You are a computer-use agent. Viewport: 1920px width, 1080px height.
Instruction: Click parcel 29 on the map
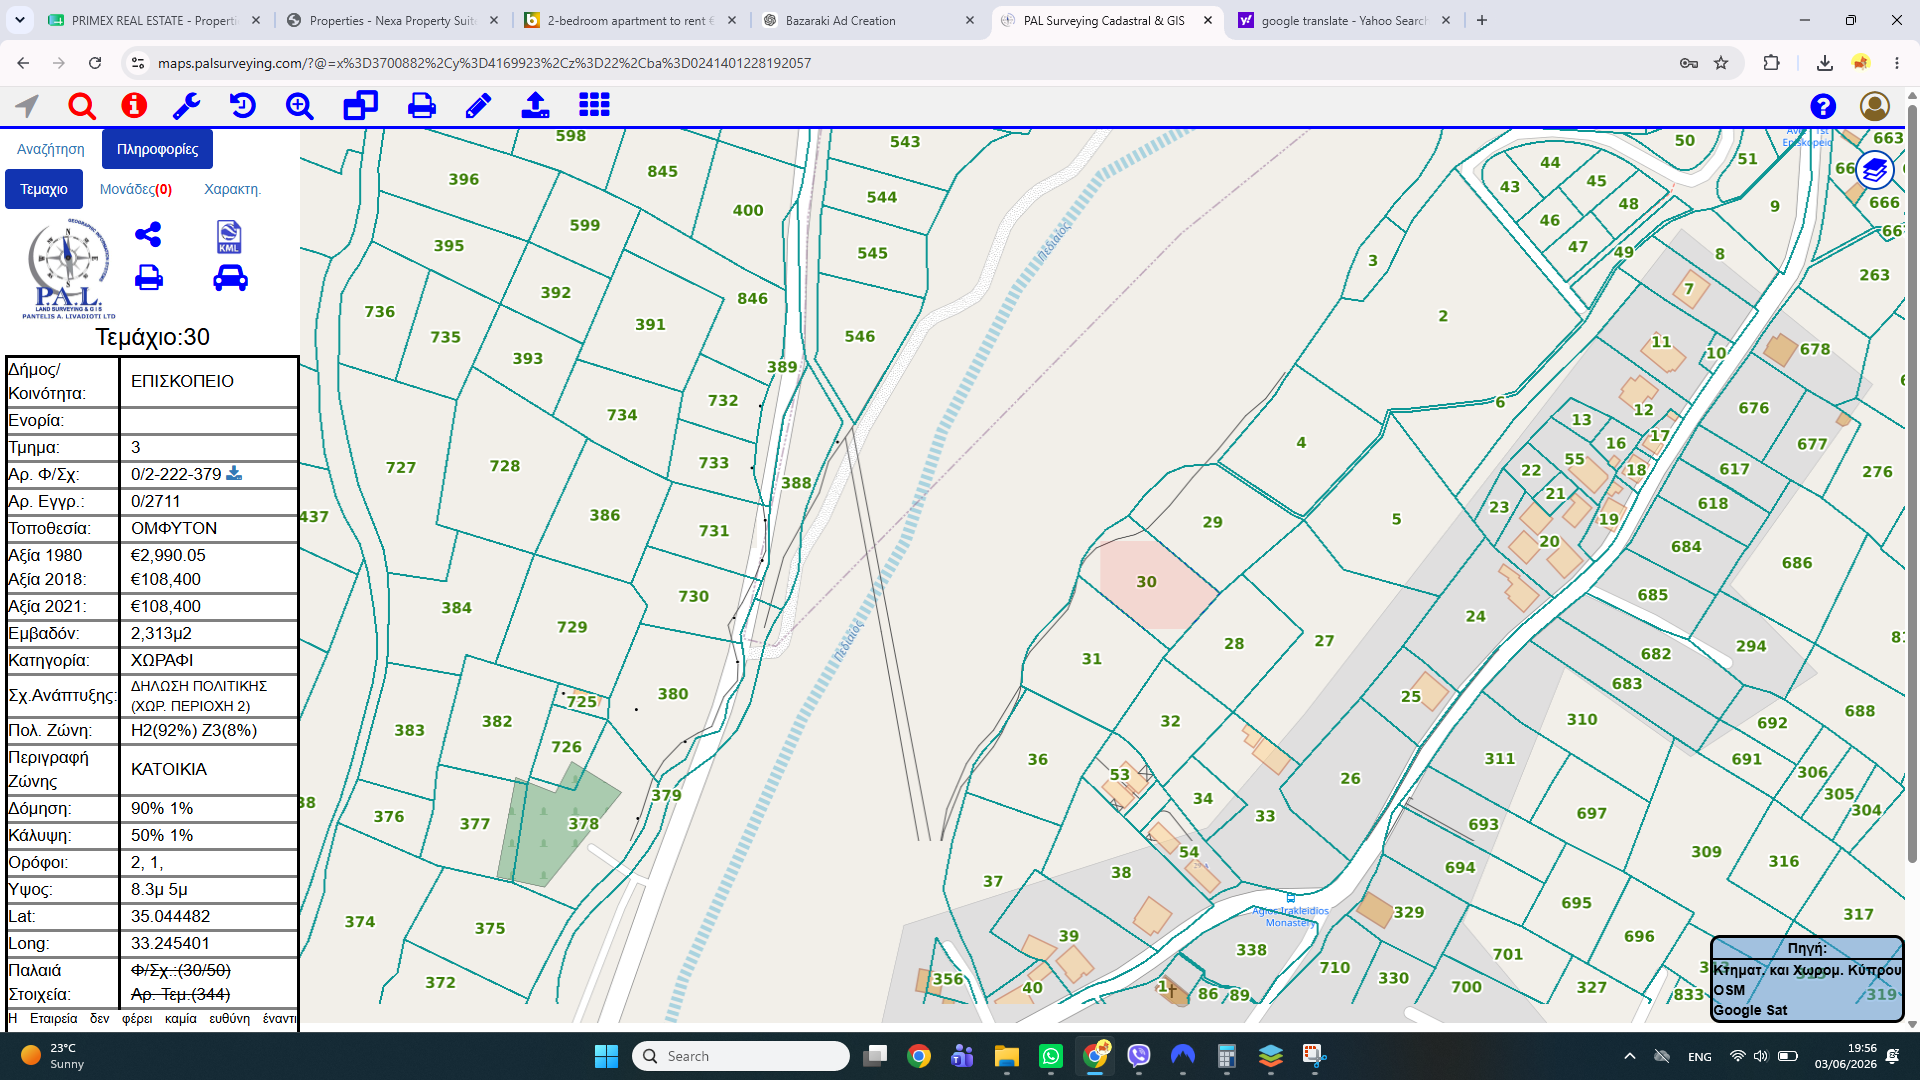(x=1212, y=522)
